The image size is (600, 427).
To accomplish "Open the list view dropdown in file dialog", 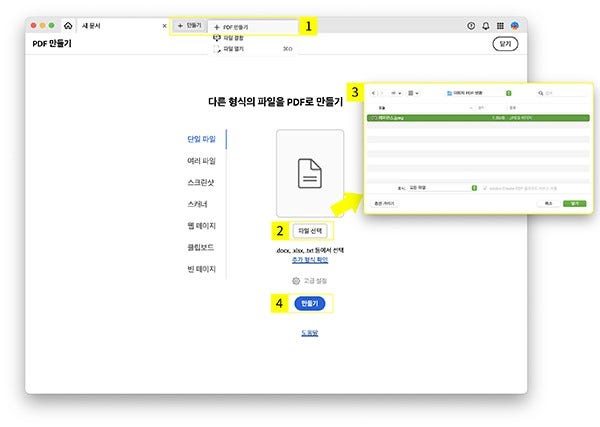I will 396,93.
